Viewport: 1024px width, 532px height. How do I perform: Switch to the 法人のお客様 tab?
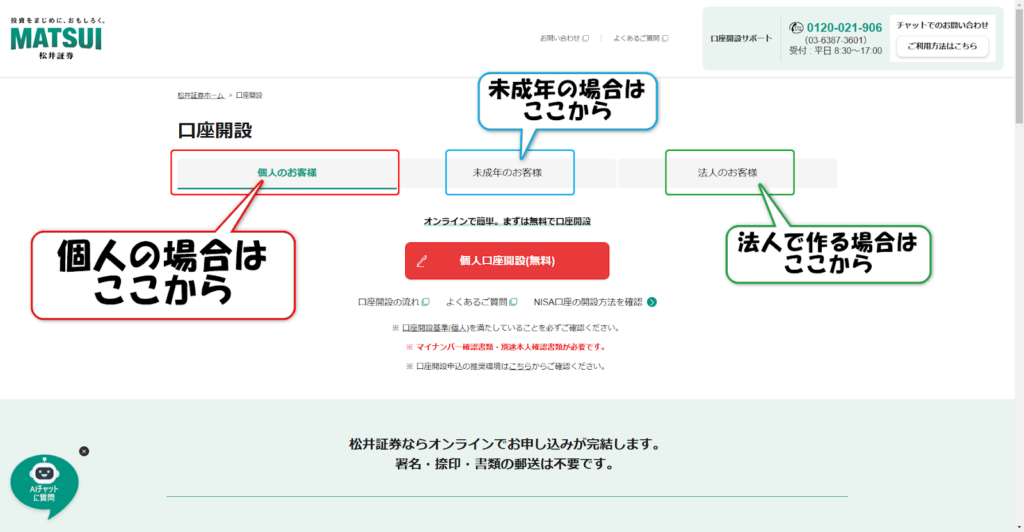tap(727, 173)
